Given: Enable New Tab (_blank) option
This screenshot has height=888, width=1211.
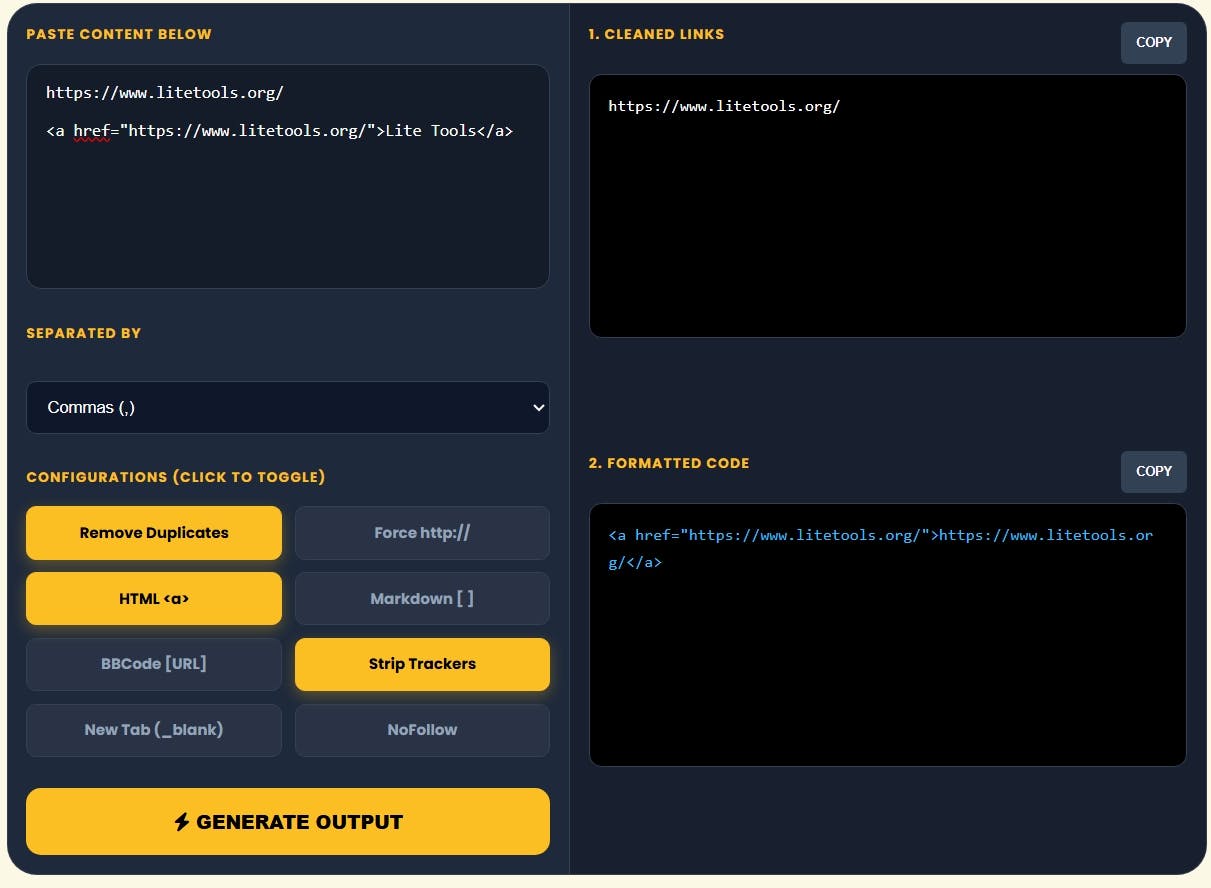Looking at the screenshot, I should pos(154,730).
